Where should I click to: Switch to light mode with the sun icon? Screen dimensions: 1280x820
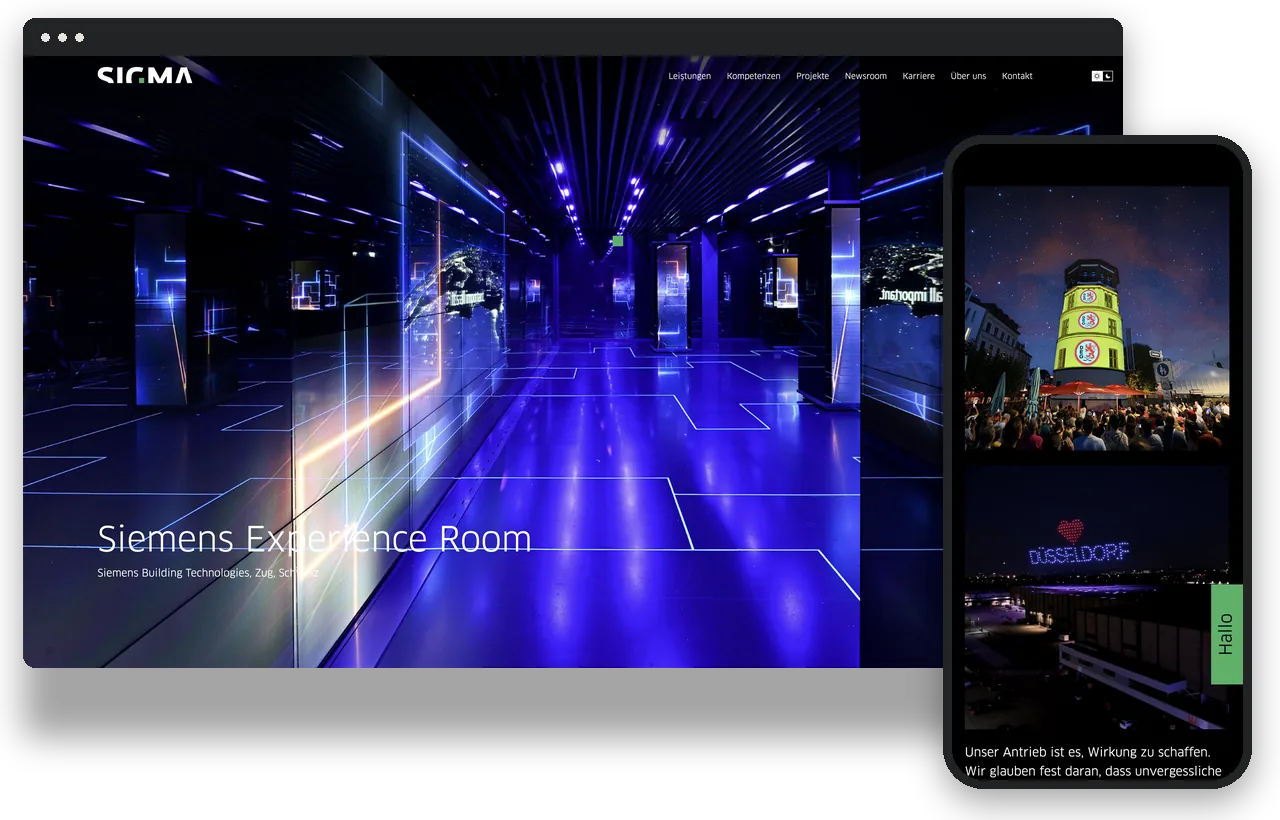click(x=1097, y=76)
